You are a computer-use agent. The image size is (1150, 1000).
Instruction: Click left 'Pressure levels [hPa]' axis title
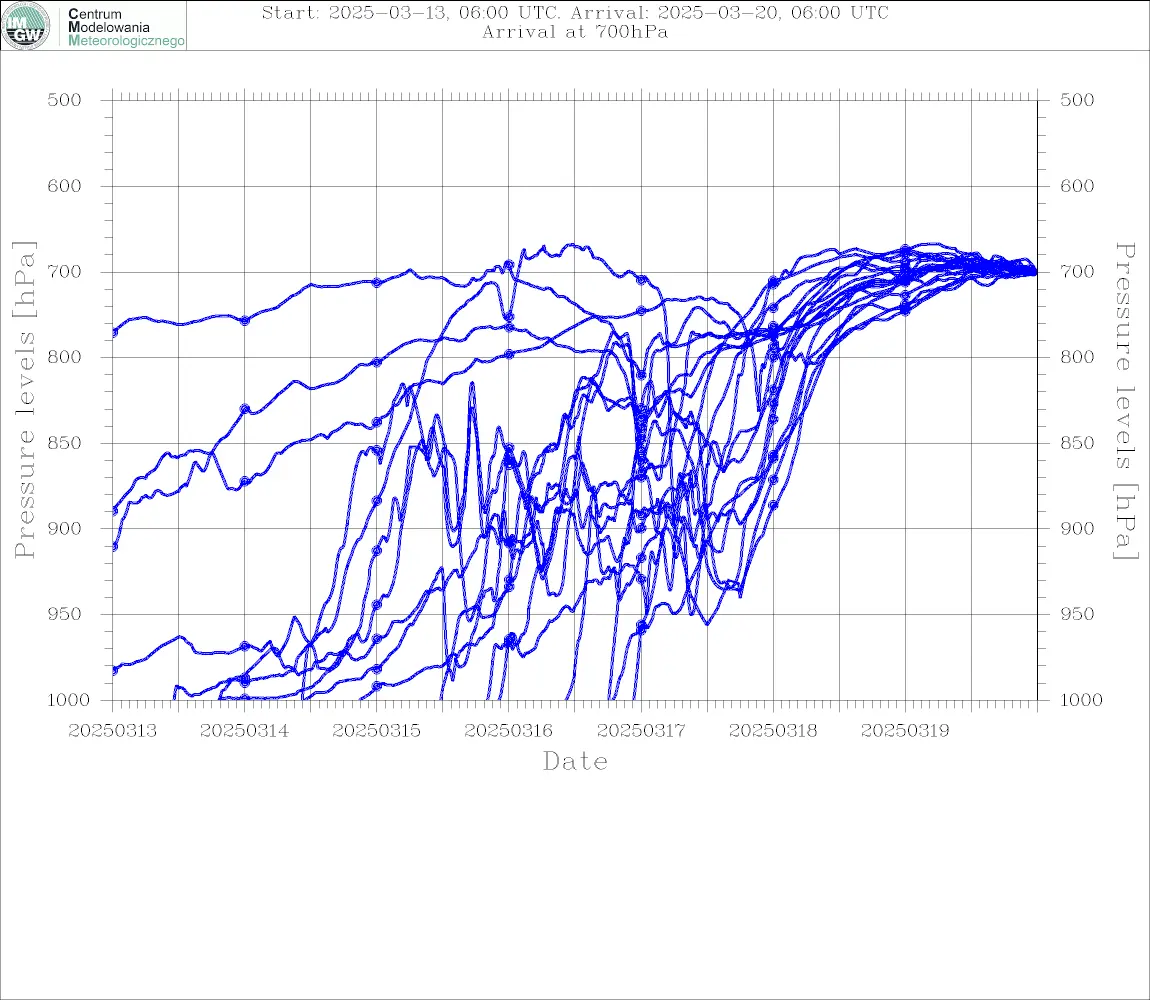[24, 400]
